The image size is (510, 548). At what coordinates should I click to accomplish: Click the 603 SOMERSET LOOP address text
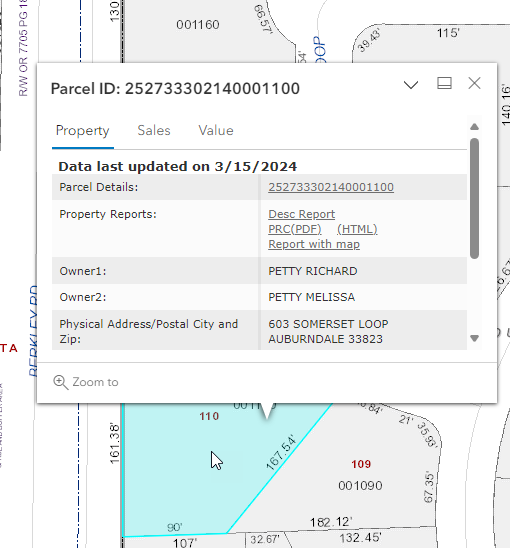click(328, 324)
